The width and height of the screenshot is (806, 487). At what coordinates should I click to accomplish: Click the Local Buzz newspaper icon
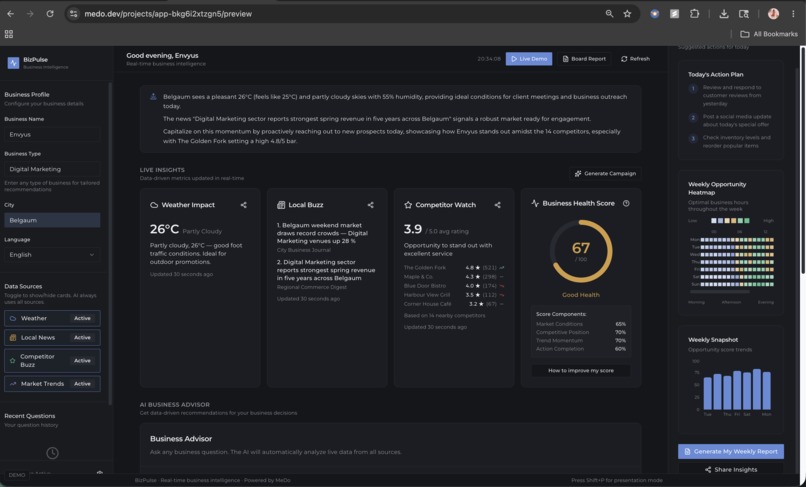tap(281, 205)
